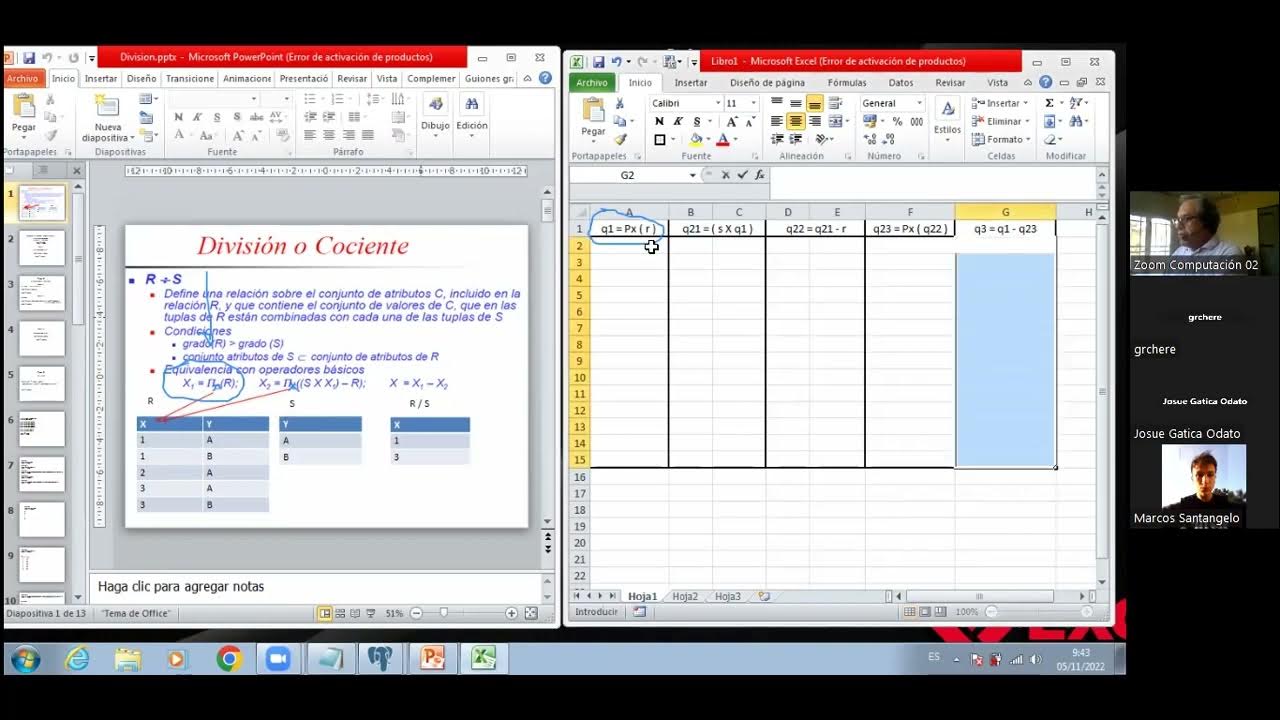Click the Windows Start orb
The width and height of the screenshot is (1280, 720).
pyautogui.click(x=25, y=659)
